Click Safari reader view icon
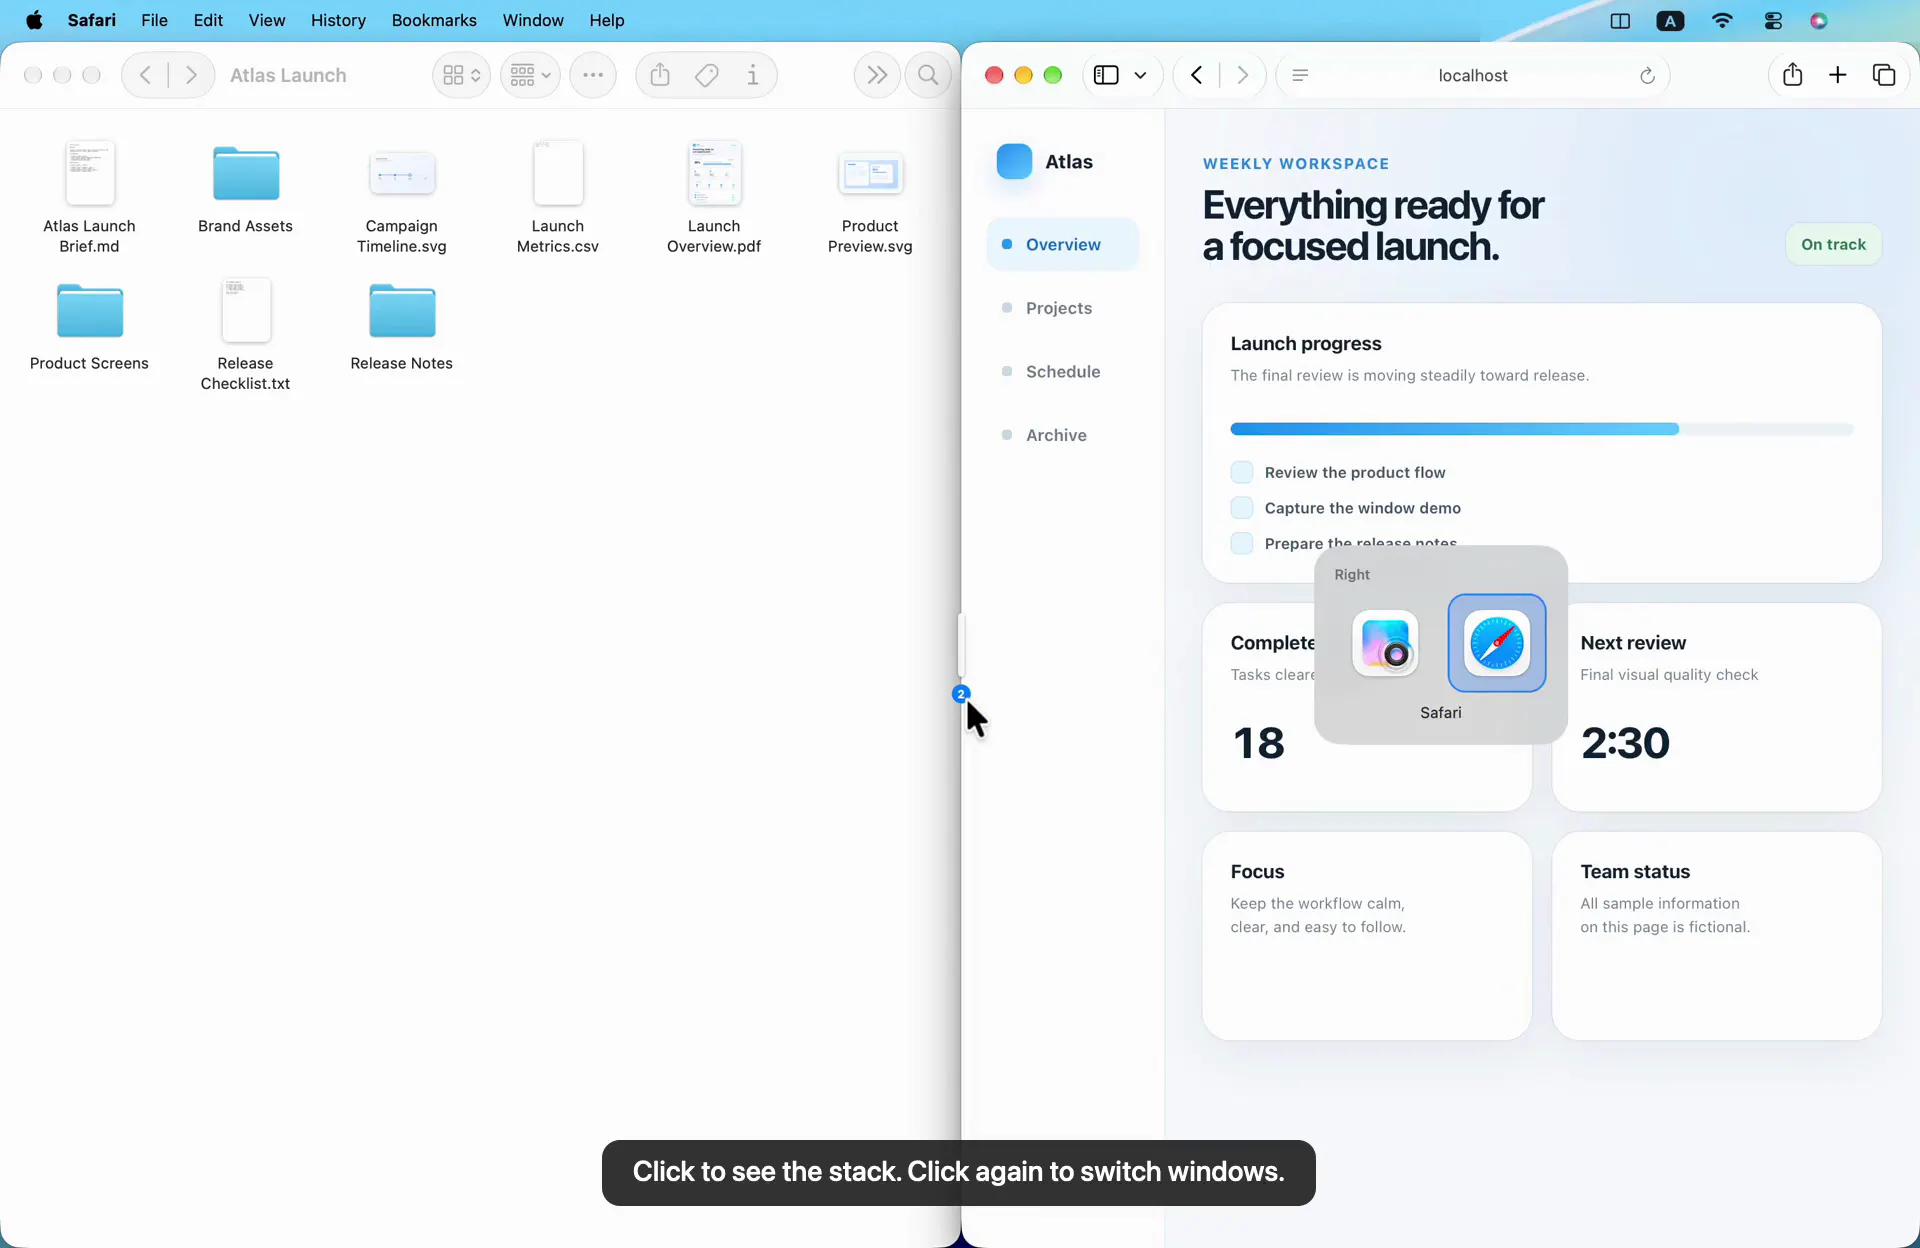The width and height of the screenshot is (1920, 1248). point(1300,75)
